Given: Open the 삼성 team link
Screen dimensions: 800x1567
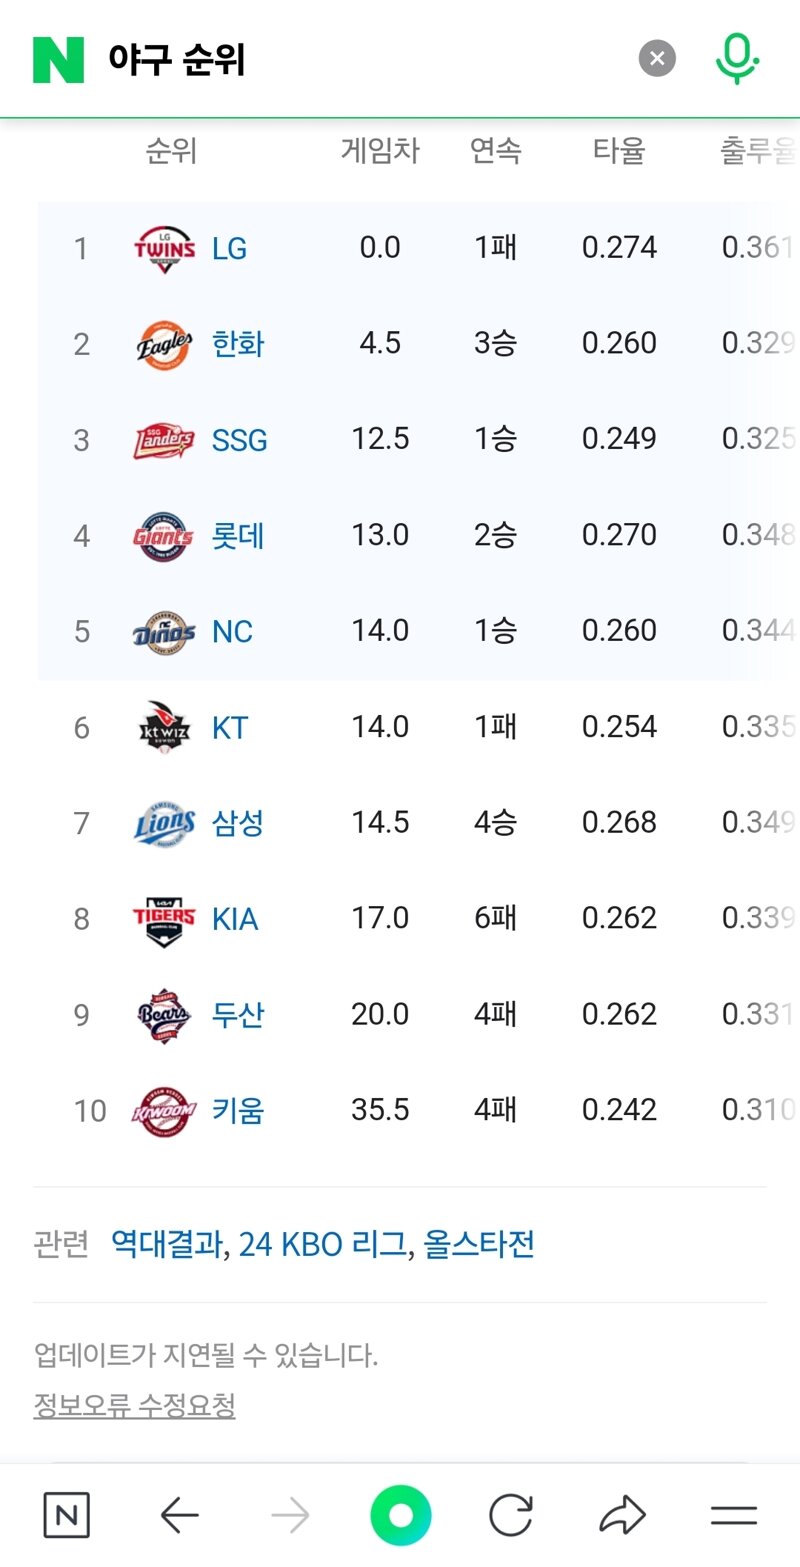Looking at the screenshot, I should (238, 823).
